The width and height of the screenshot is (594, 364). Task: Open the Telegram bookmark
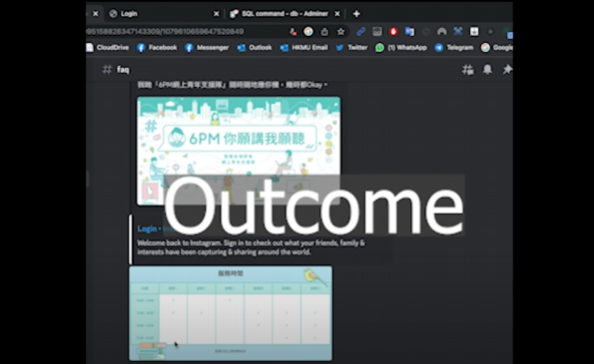tap(454, 47)
